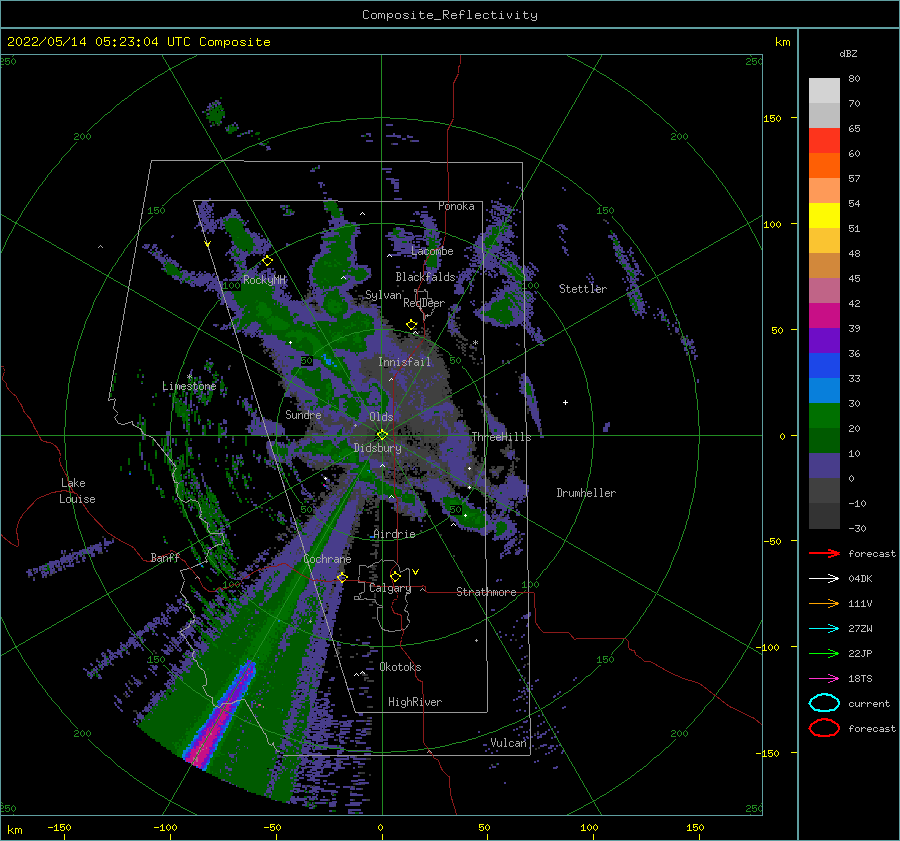900x841 pixels.
Task: Click the Okotoks label
Action: (x=400, y=667)
